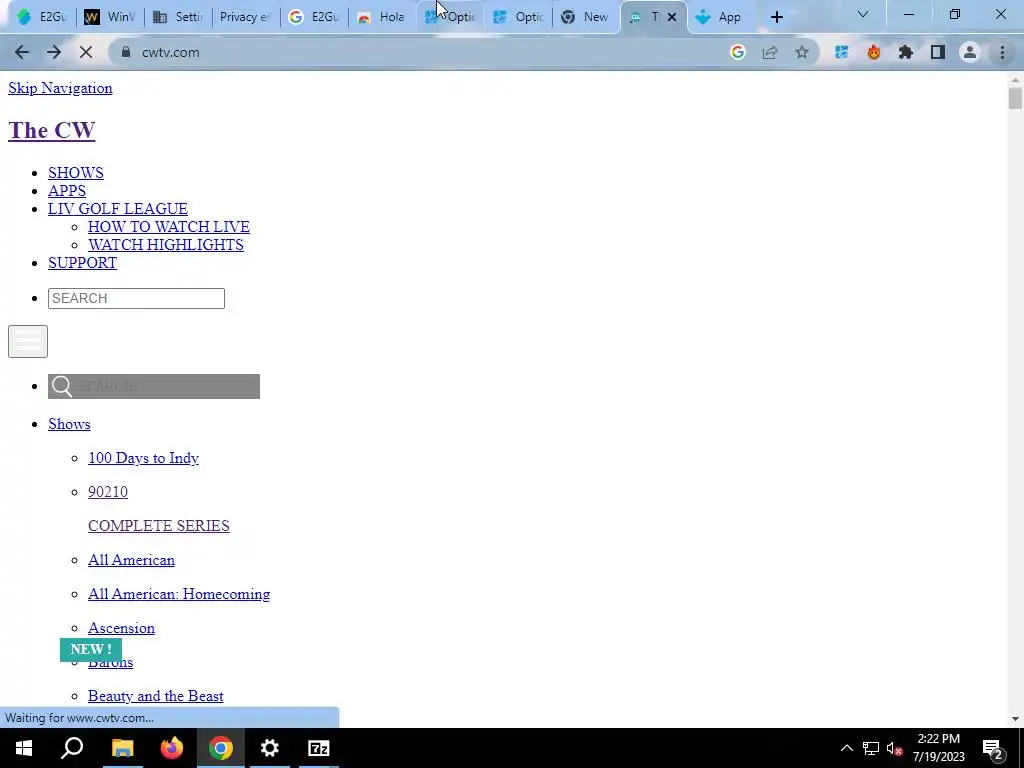Go back using browser back arrow

point(22,52)
